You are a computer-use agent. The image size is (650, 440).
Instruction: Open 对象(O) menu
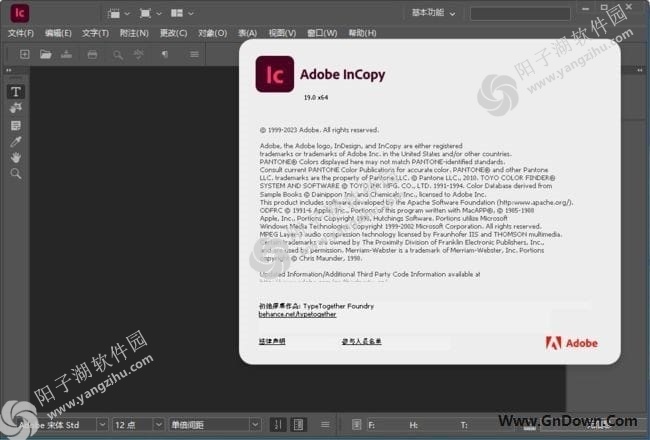[212, 33]
